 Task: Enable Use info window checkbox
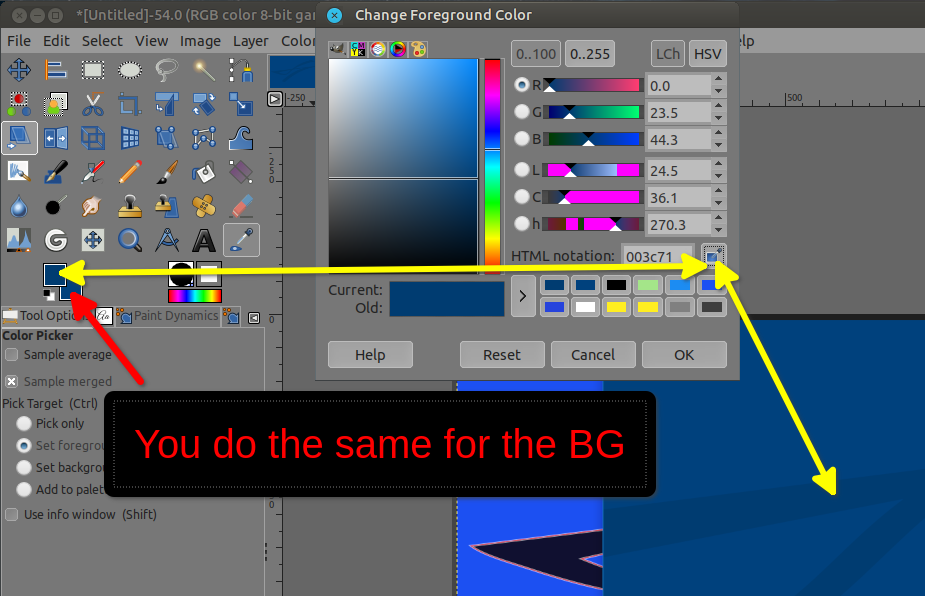point(11,515)
